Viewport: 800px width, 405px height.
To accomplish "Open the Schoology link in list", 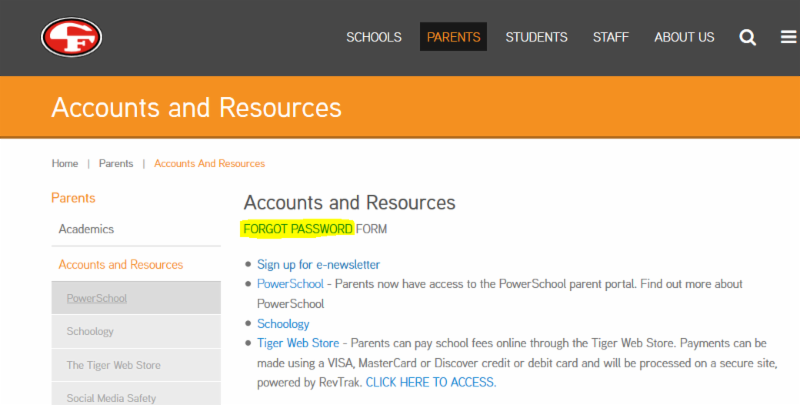I will pos(283,324).
